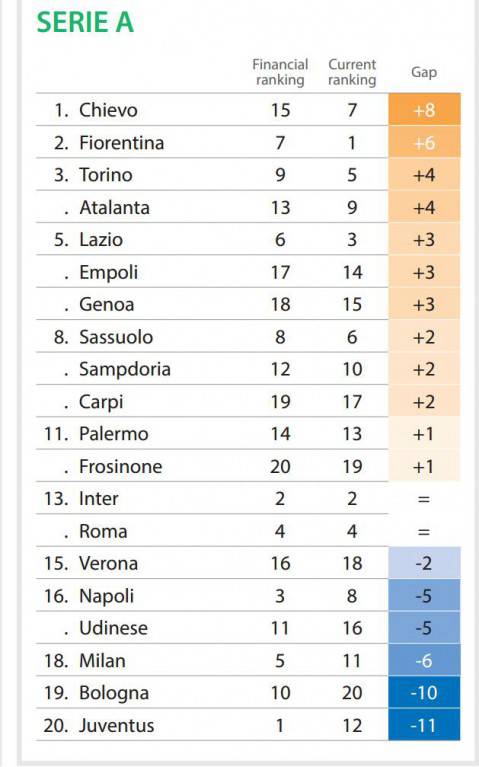This screenshot has height=767, width=479.
Task: Click the Juventus team name
Action: [x=116, y=725]
